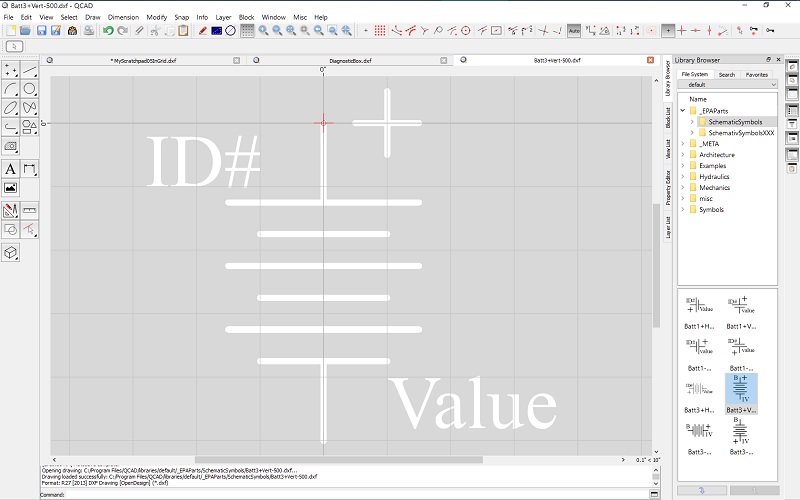Click the Command input field
800x500 pixels.
[x=357, y=494]
